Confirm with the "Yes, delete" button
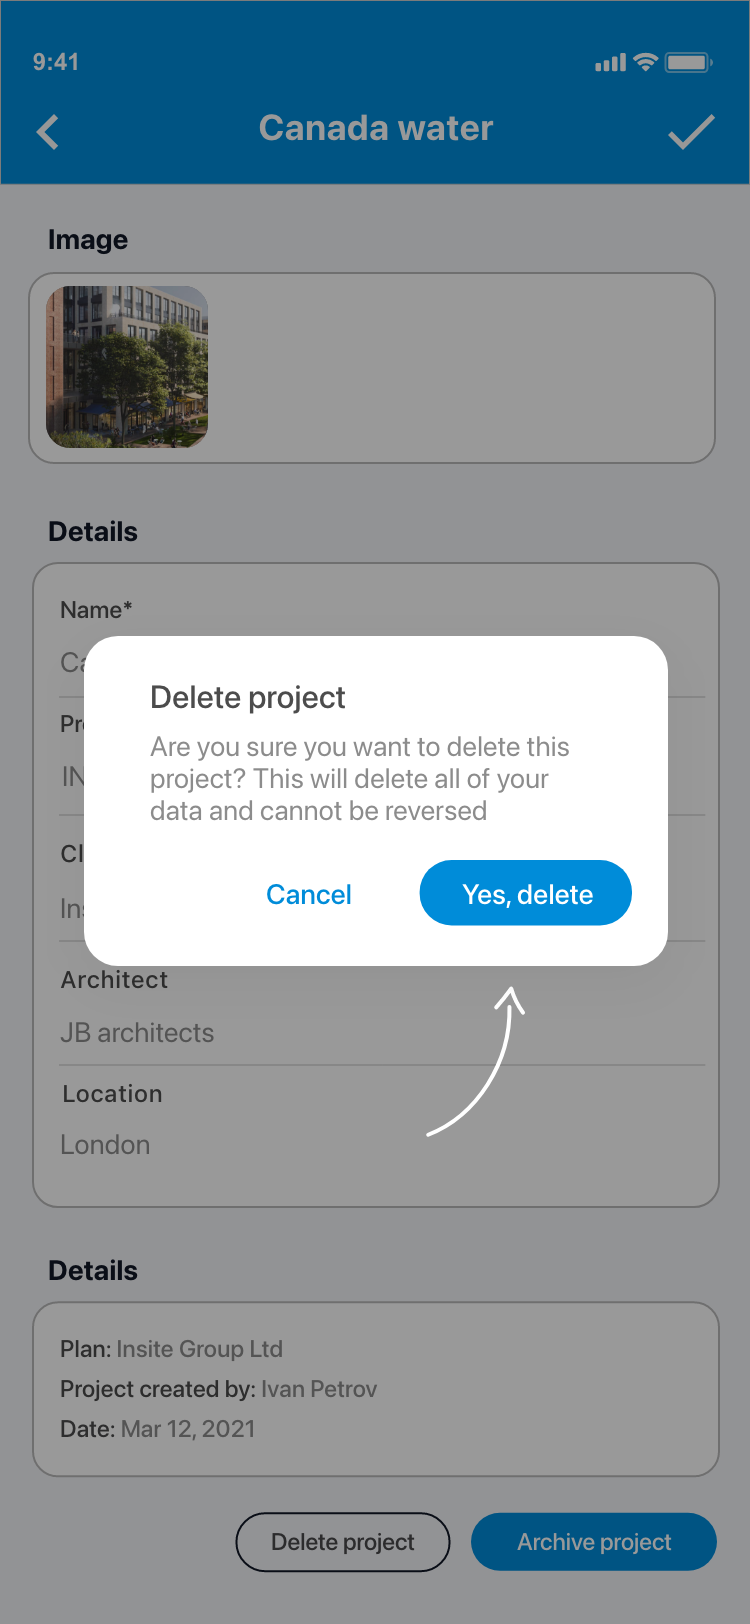The image size is (750, 1624). click(526, 893)
